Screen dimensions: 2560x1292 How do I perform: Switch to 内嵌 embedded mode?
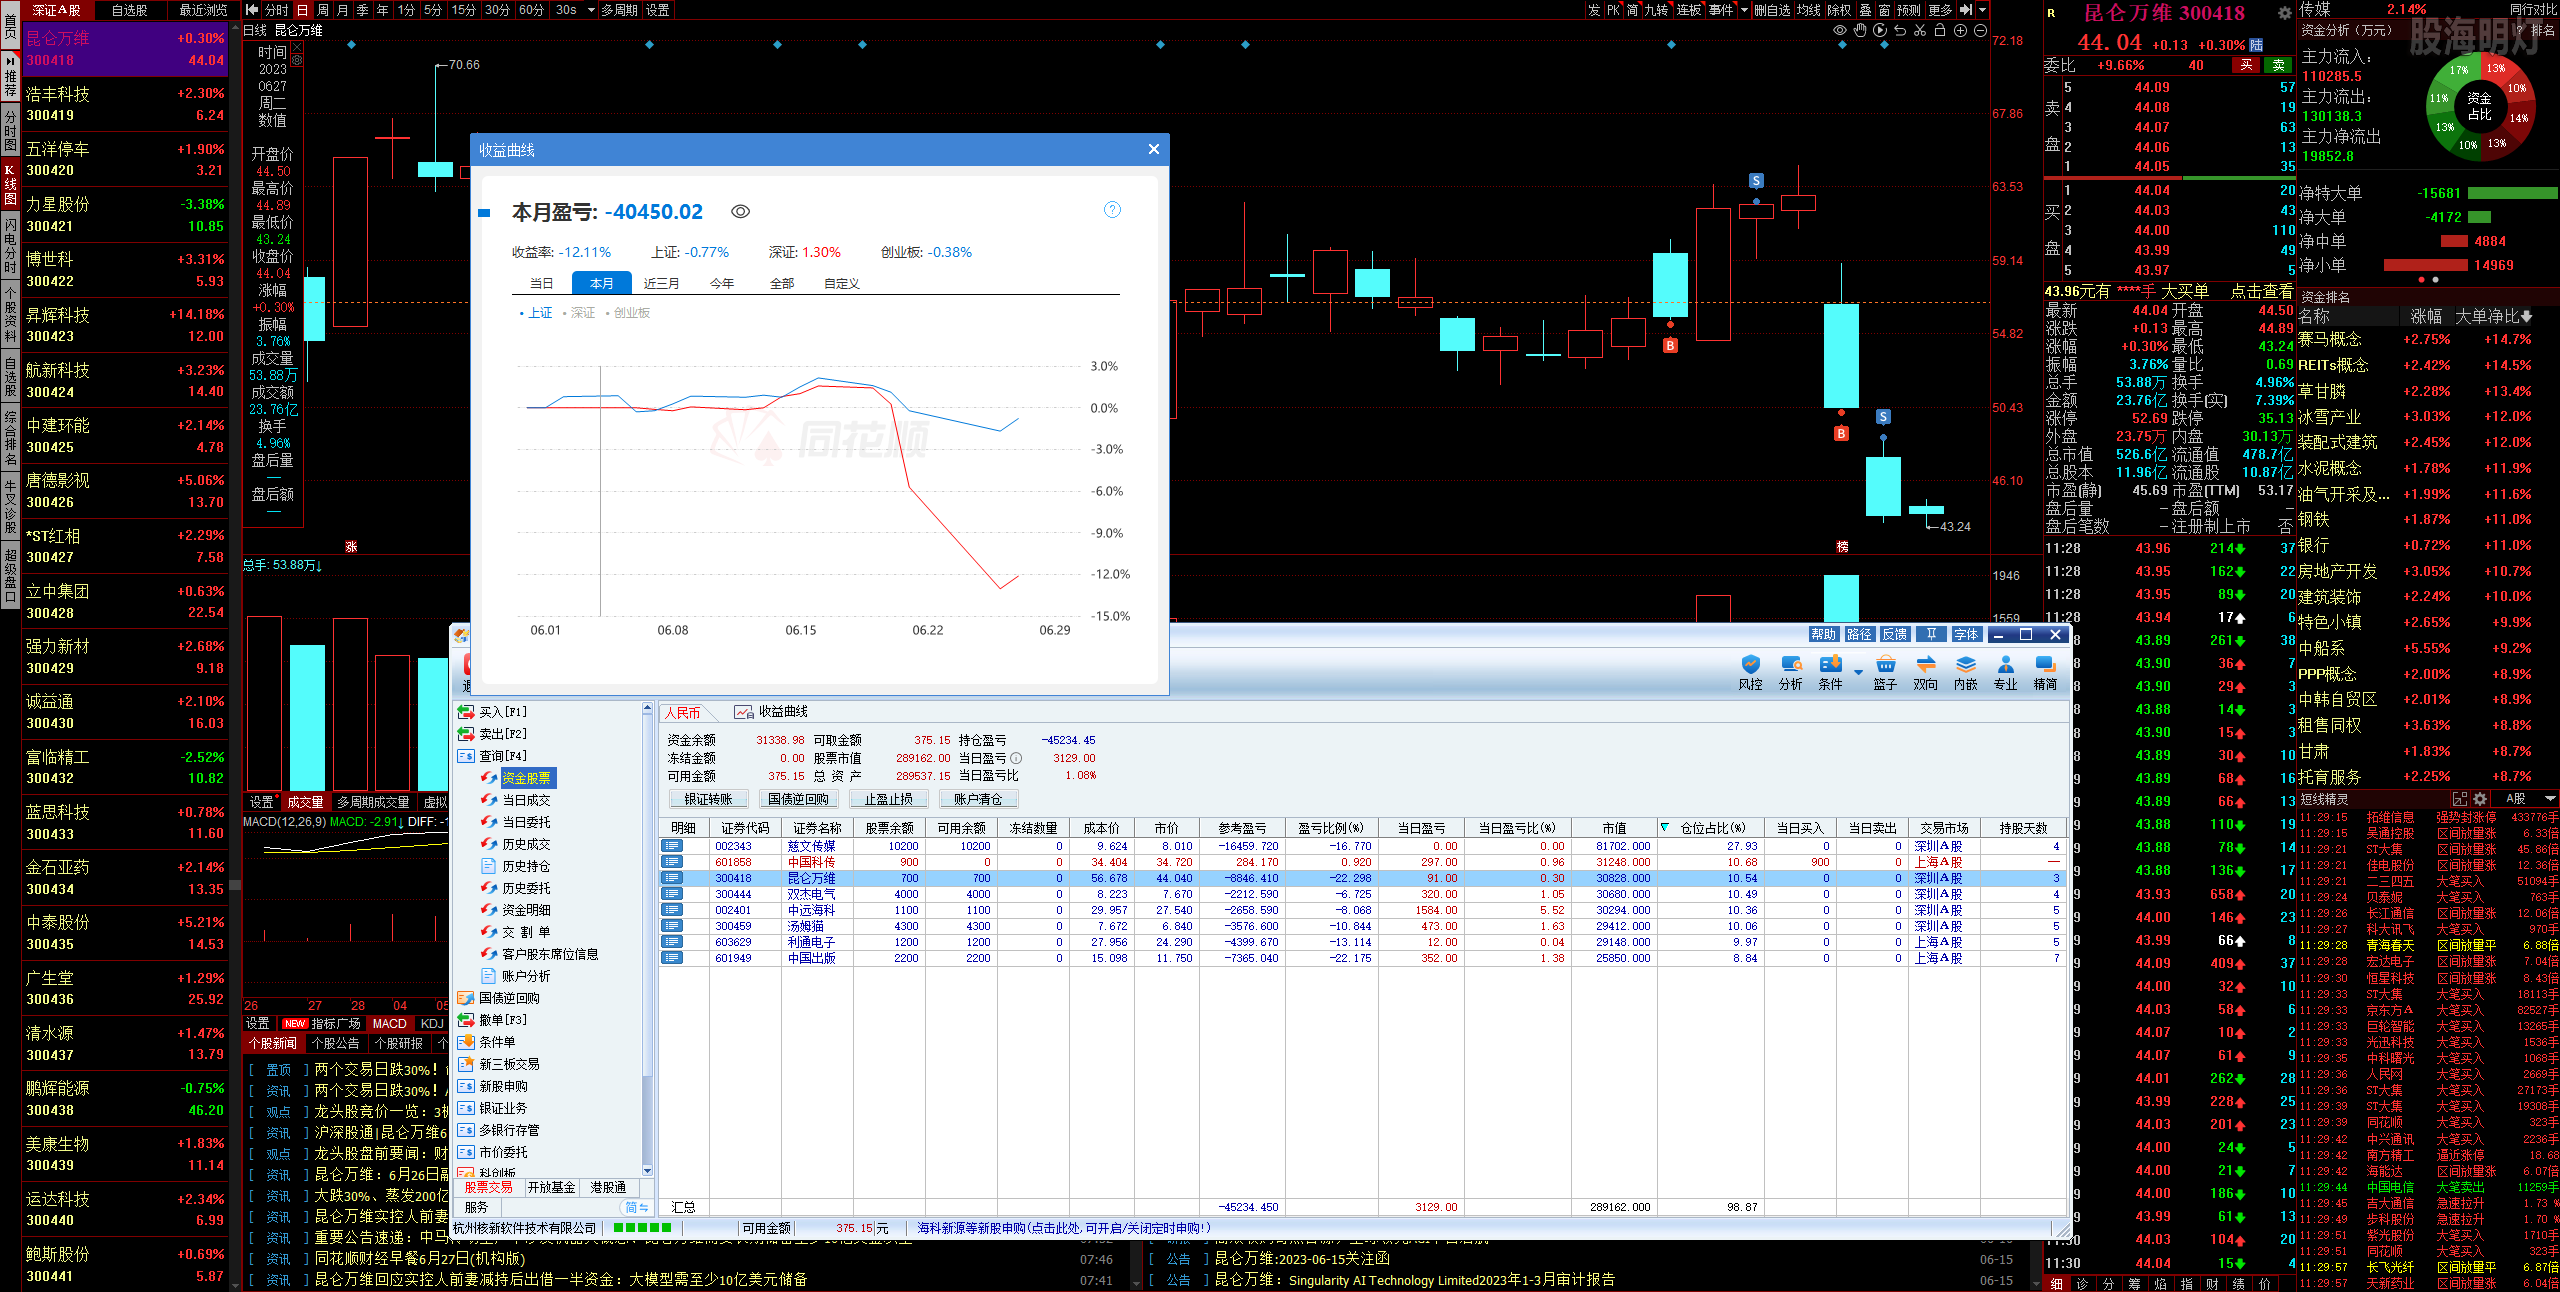[1965, 672]
